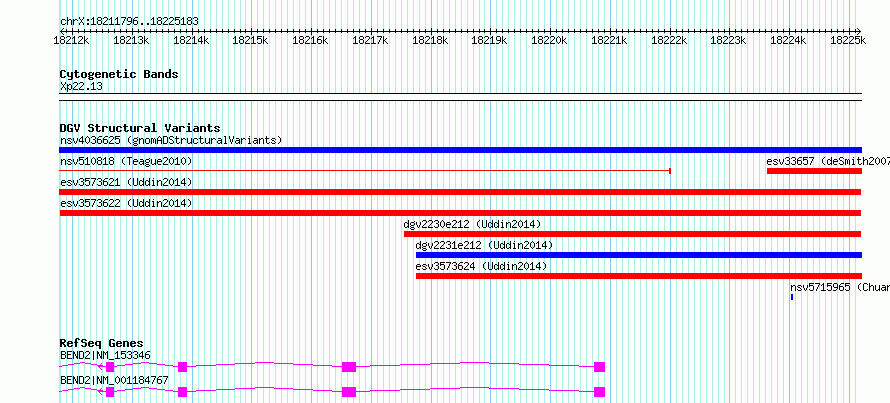The height and width of the screenshot is (403, 890).
Task: Open esv3573624 (Uddin2014) label
Action: pyautogui.click(x=481, y=266)
